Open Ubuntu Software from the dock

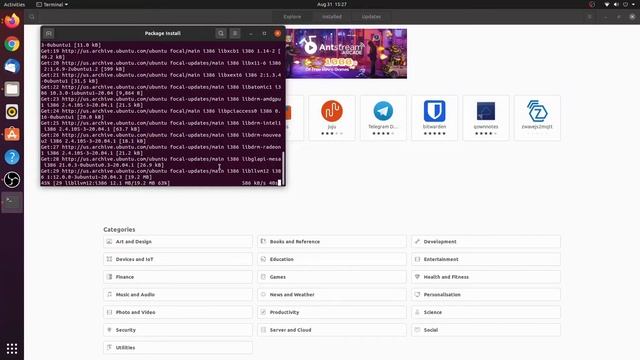pos(12,134)
